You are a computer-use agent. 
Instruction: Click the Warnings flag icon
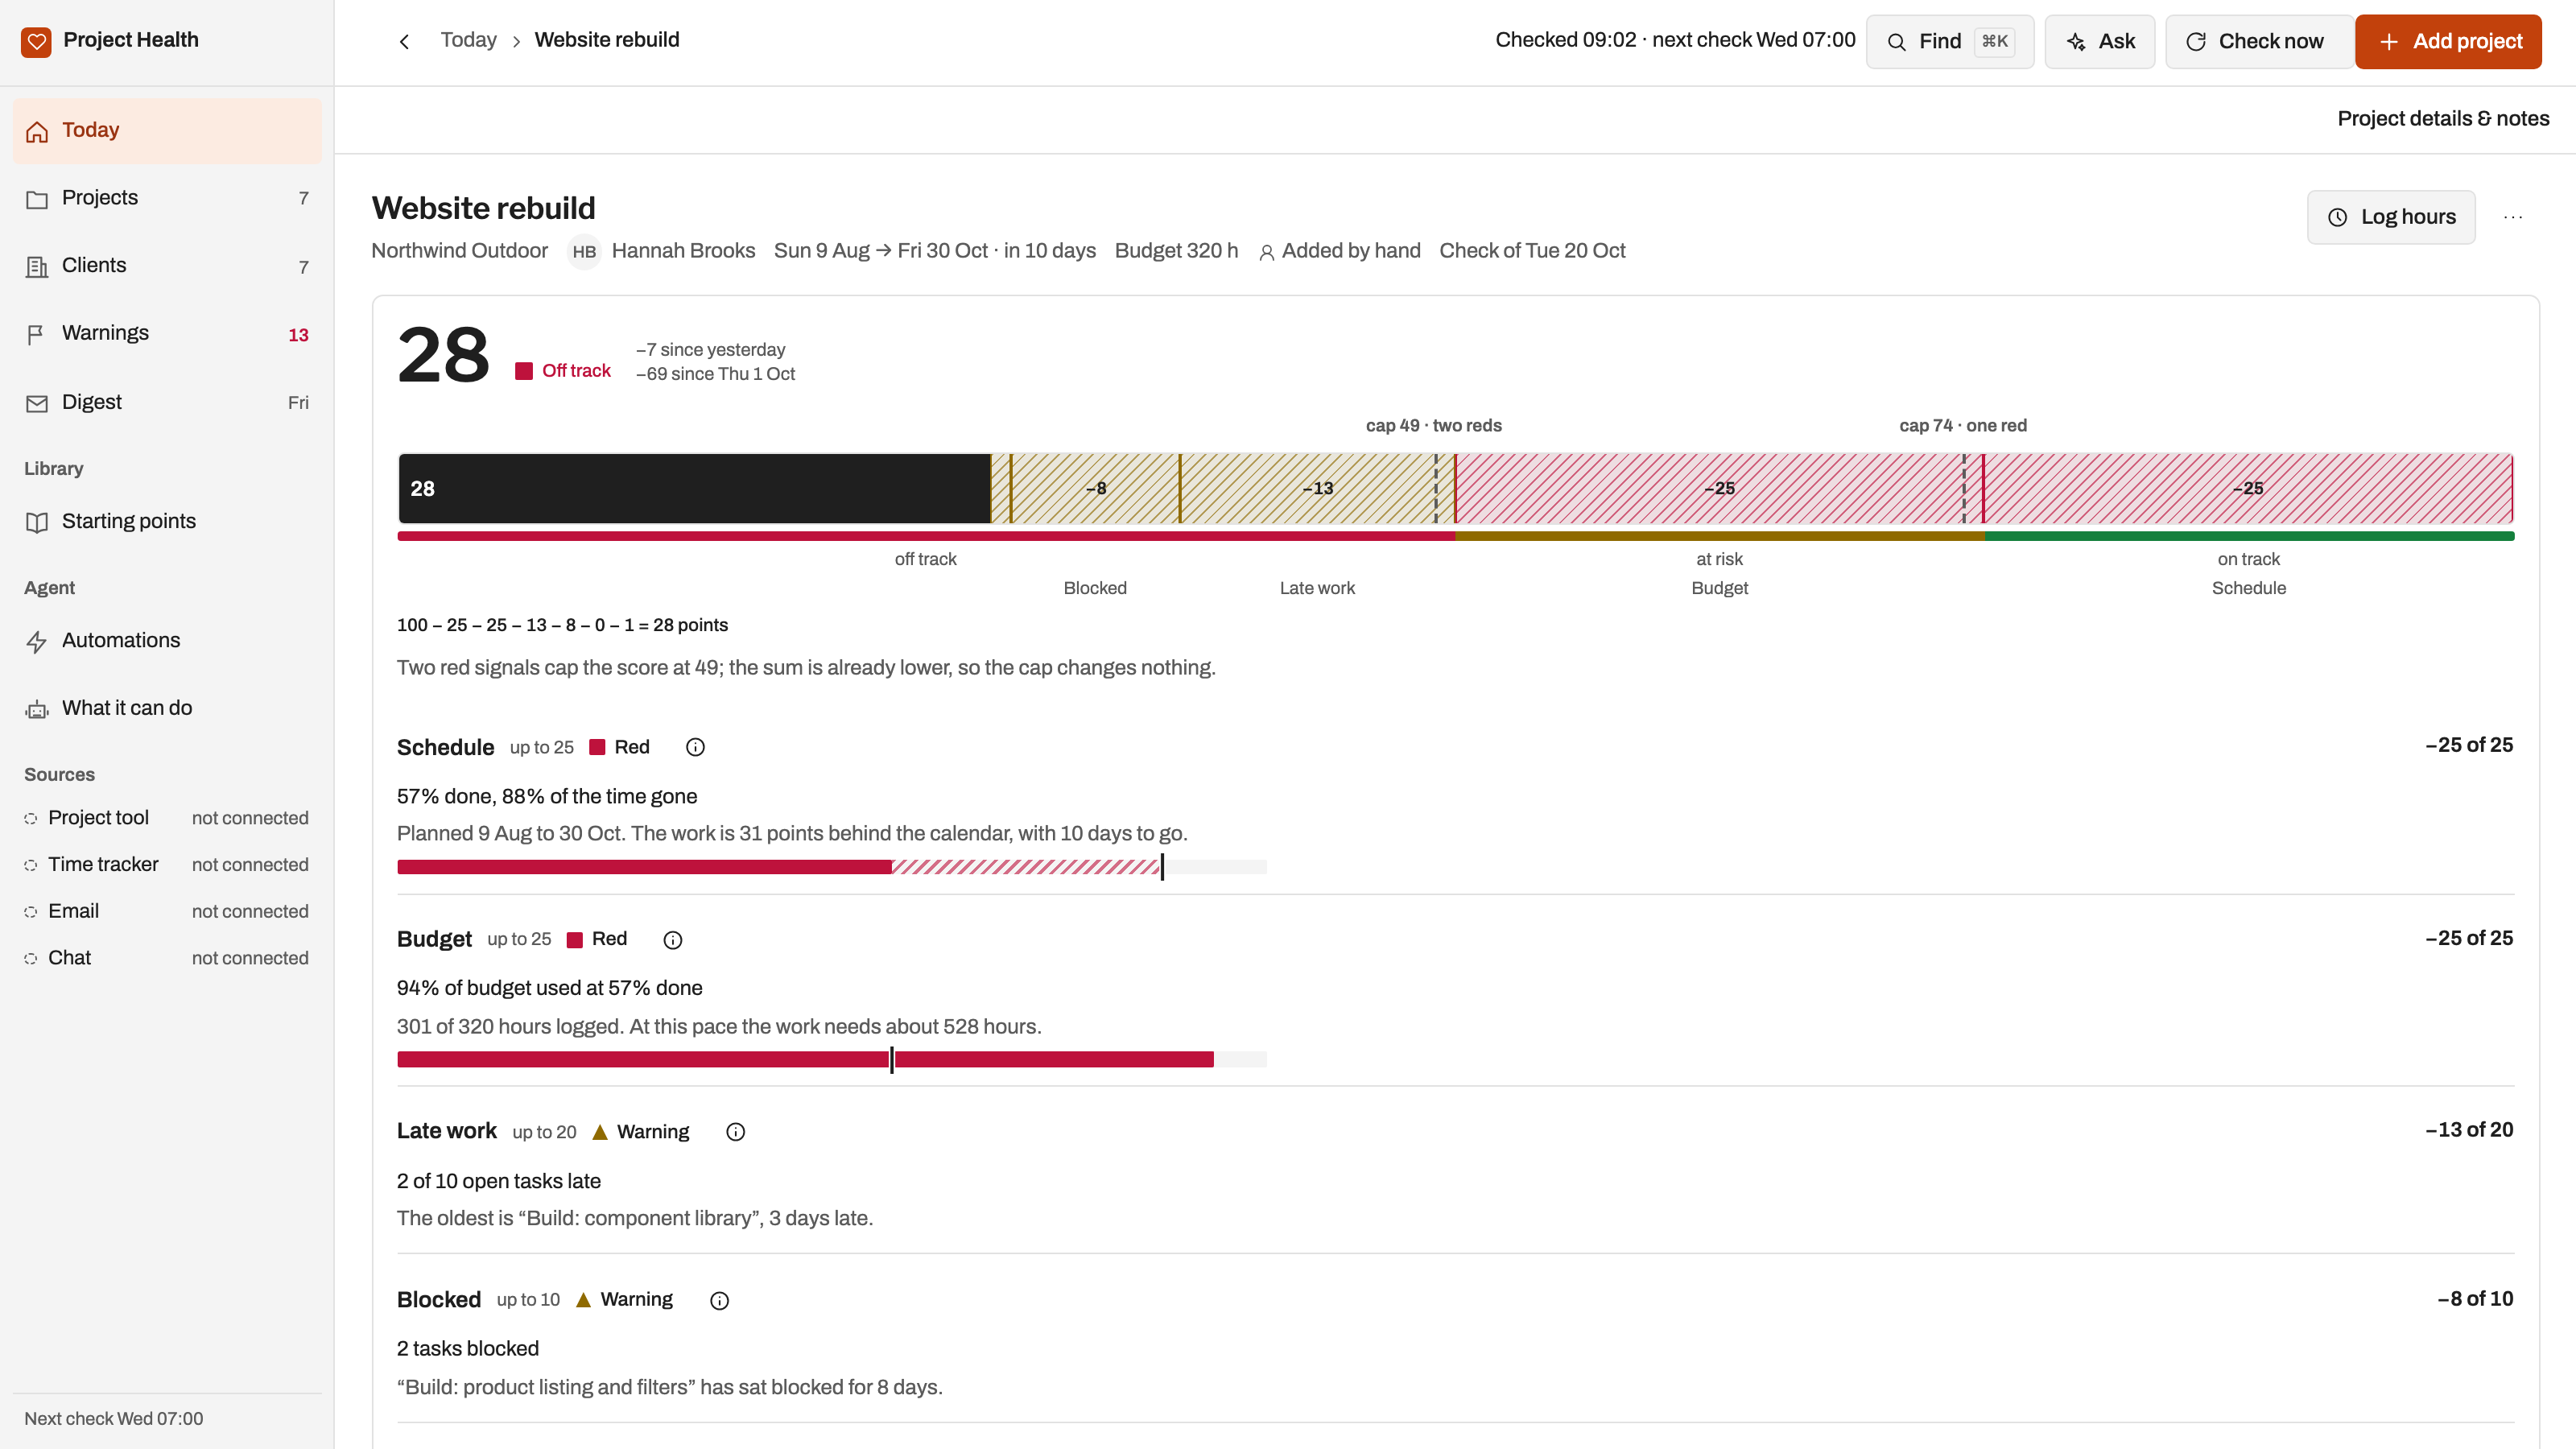pos(37,335)
